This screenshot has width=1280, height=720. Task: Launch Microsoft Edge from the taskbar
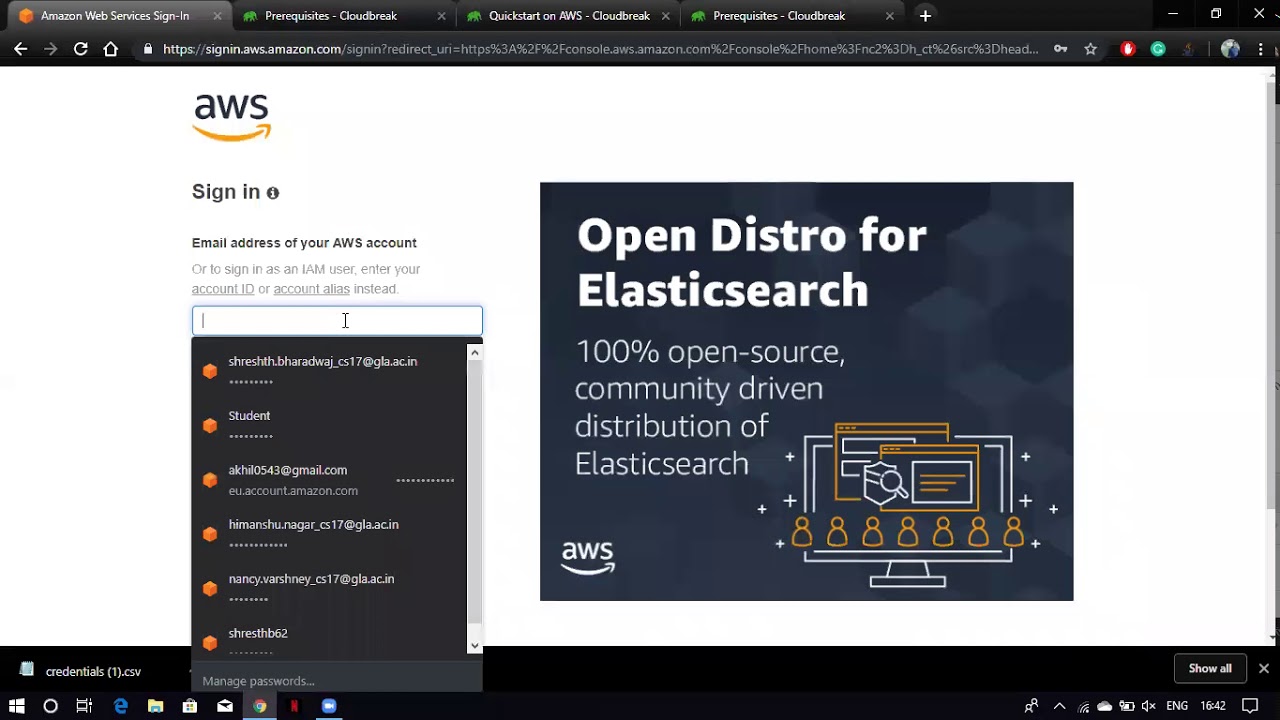point(121,706)
